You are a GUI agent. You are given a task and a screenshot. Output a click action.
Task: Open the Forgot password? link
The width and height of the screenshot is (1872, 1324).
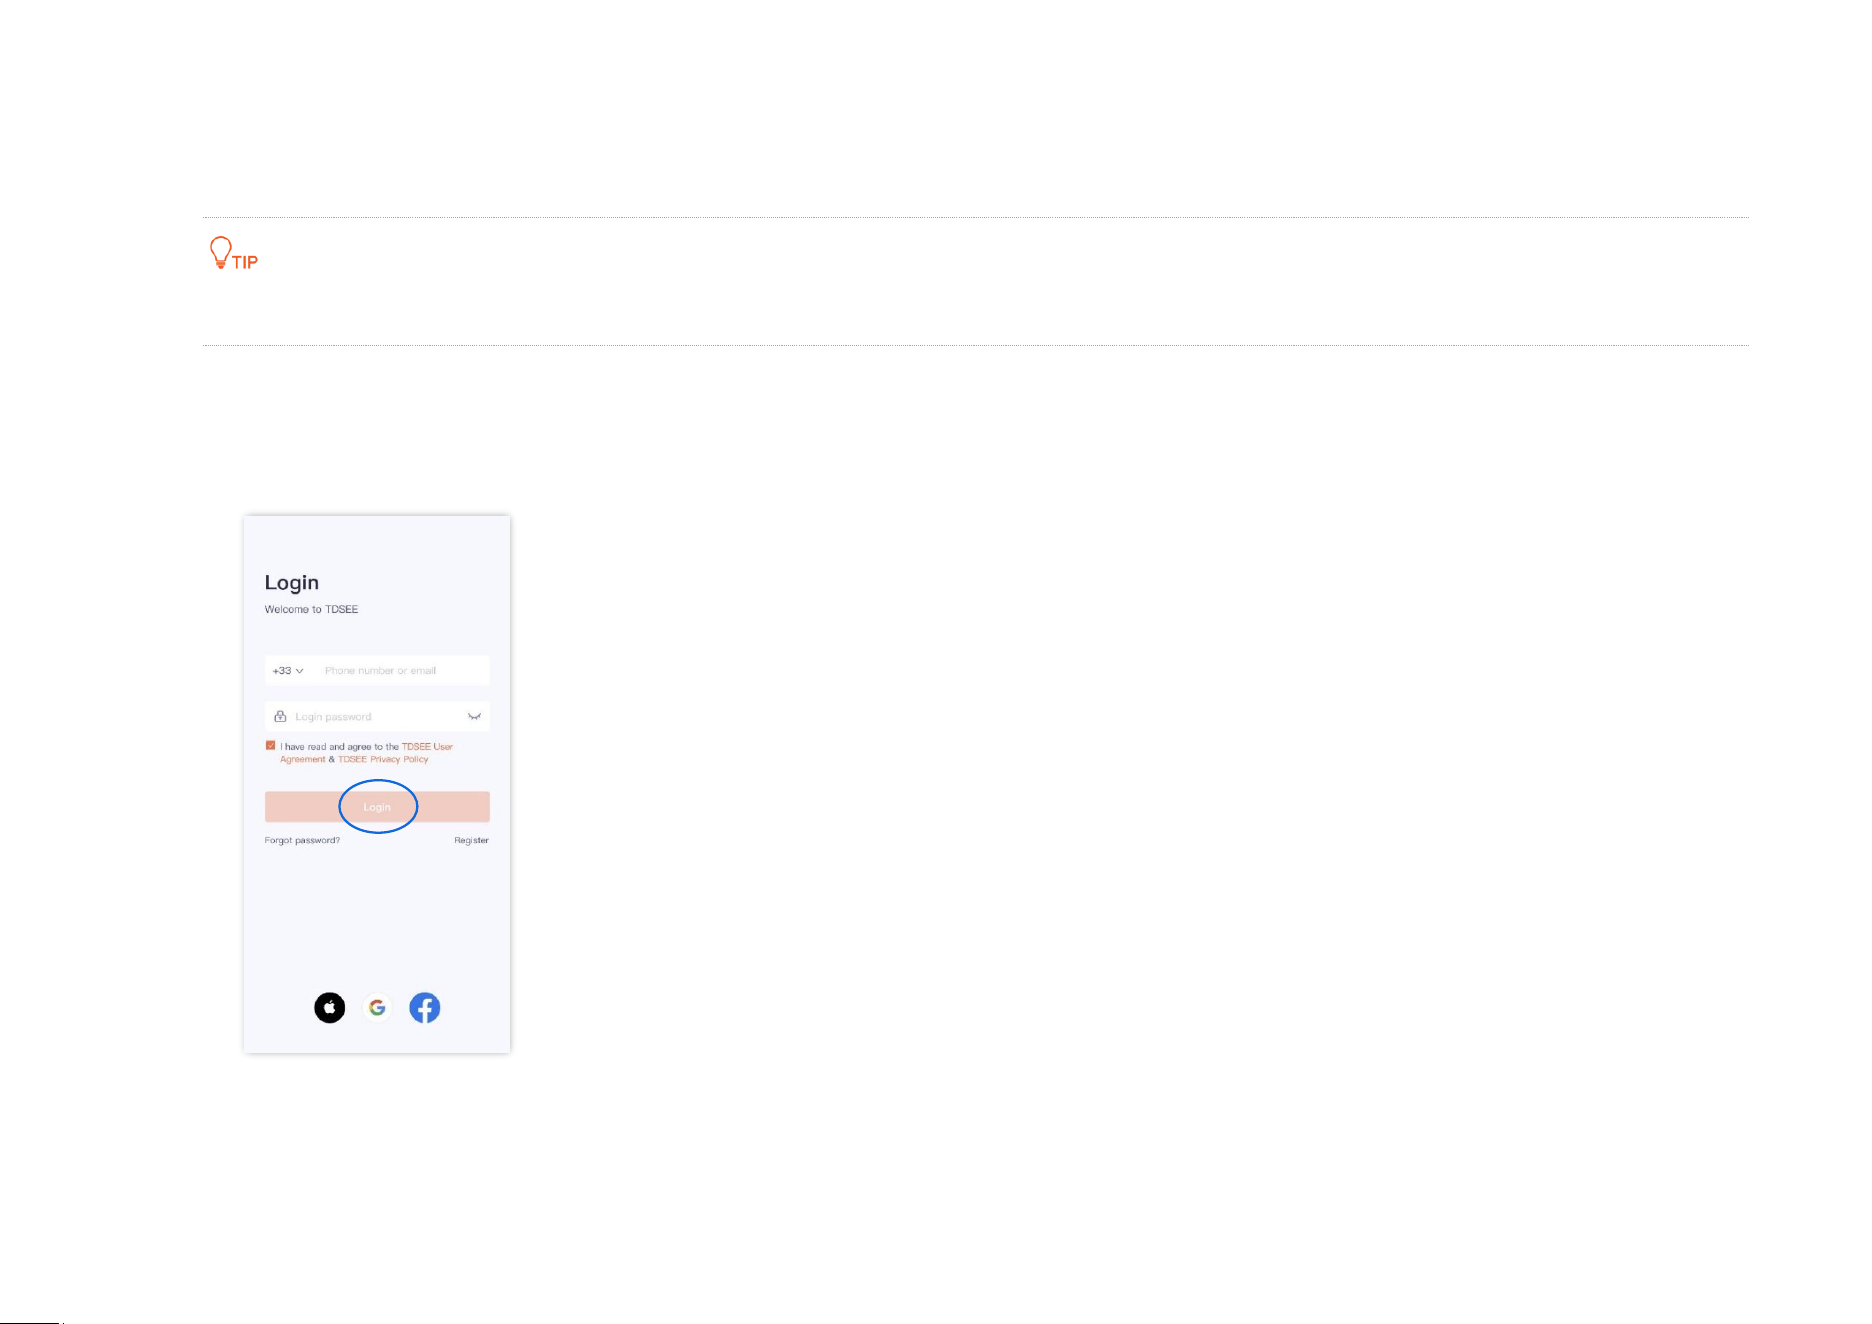click(x=302, y=840)
